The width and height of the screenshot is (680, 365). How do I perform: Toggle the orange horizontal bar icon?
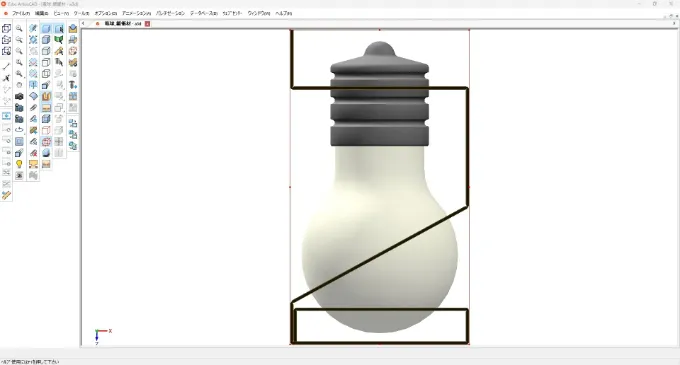tap(46, 108)
